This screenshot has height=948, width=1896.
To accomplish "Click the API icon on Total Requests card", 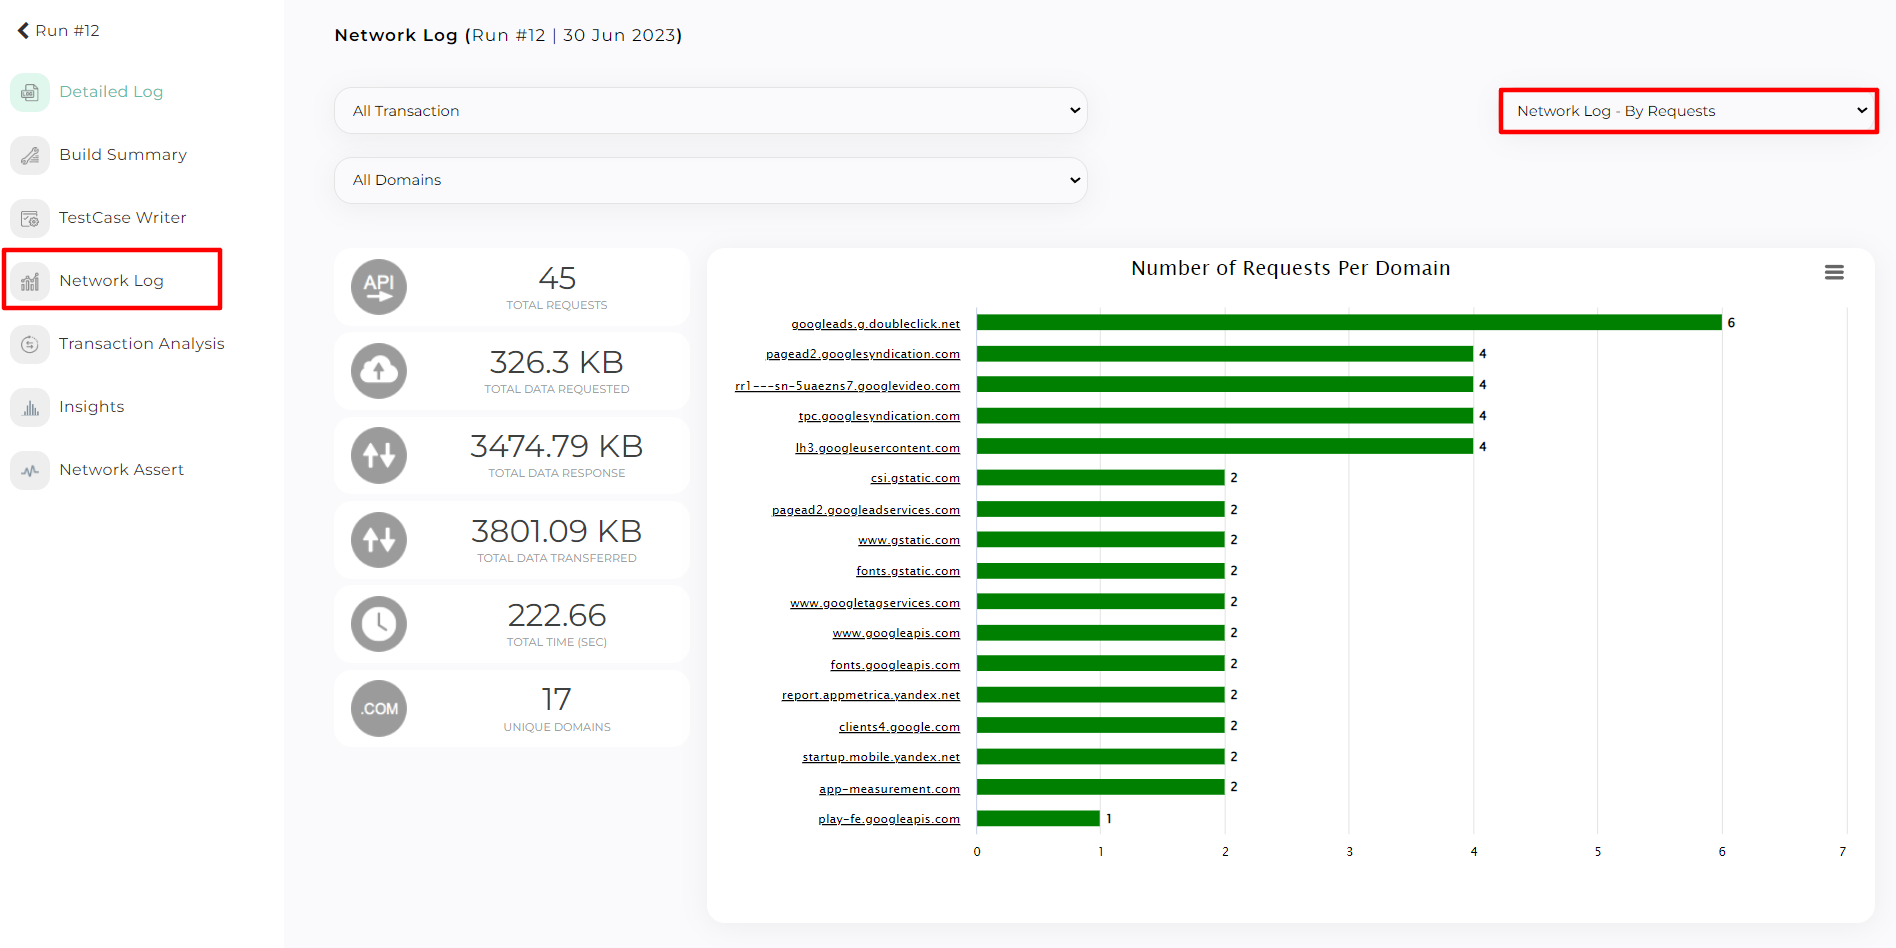I will coord(379,287).
